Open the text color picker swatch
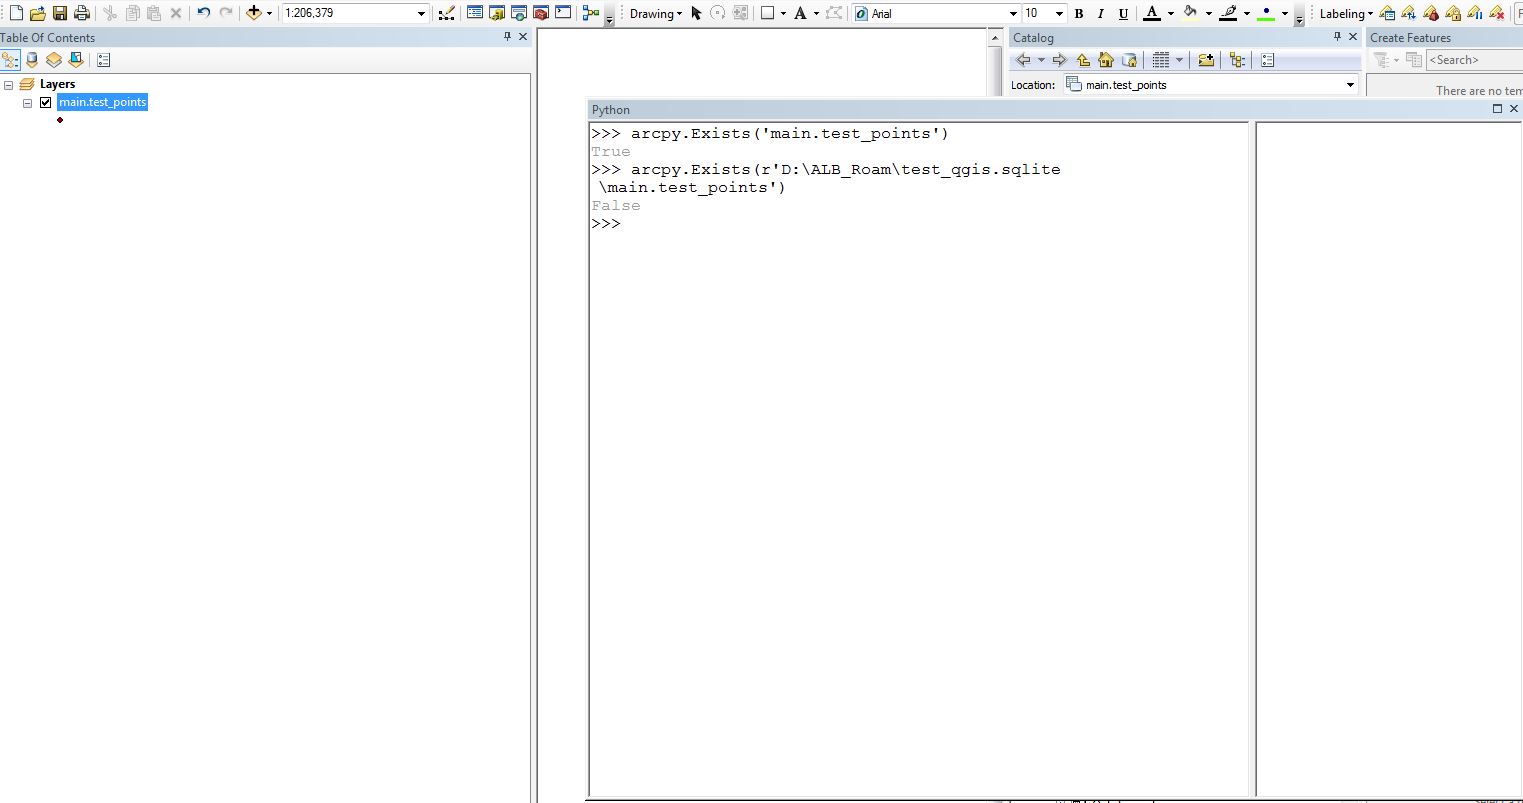 [x=1153, y=13]
